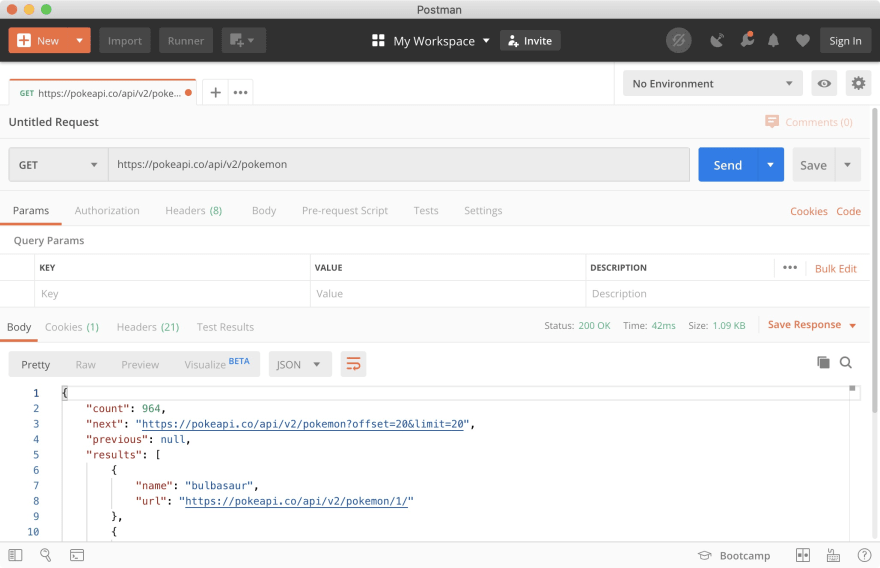
Task: Open the Save button dropdown arrow
Action: tap(847, 165)
